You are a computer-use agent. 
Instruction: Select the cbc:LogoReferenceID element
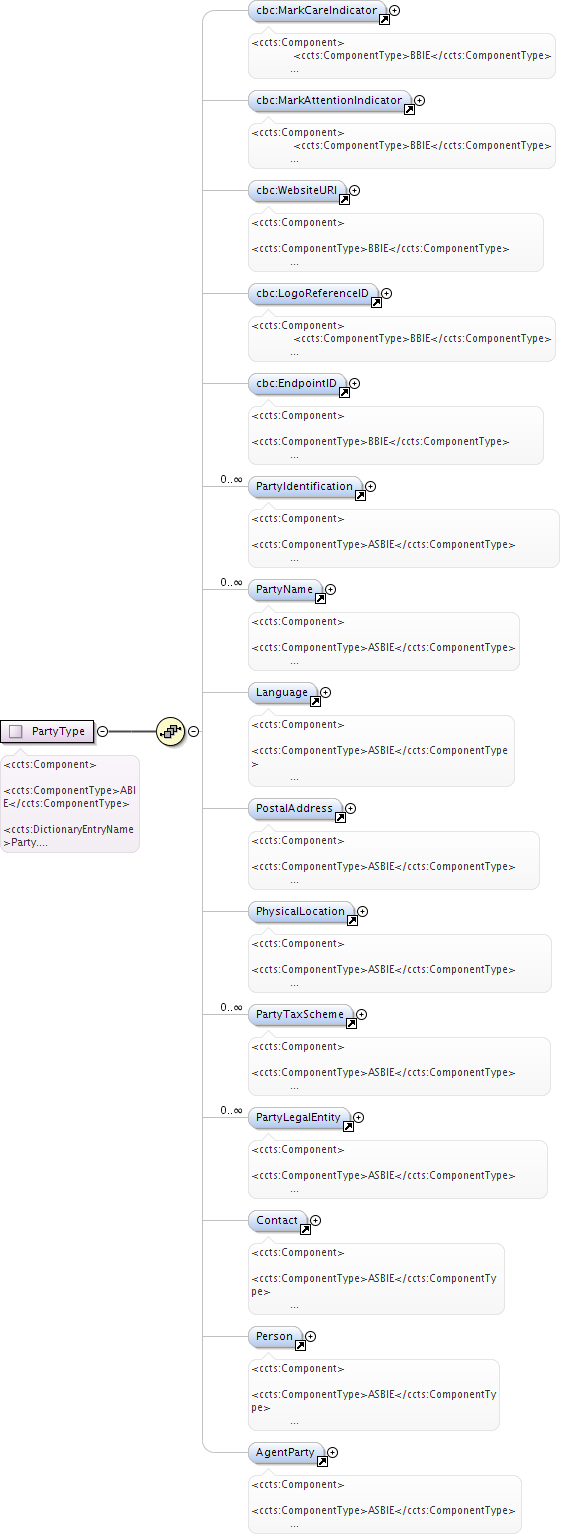click(314, 294)
